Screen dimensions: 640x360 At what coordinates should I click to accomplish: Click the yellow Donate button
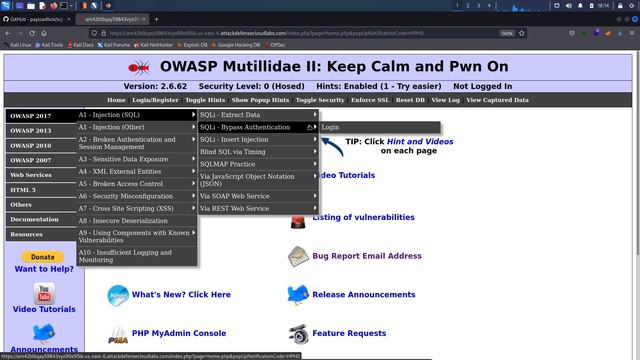(x=42, y=257)
